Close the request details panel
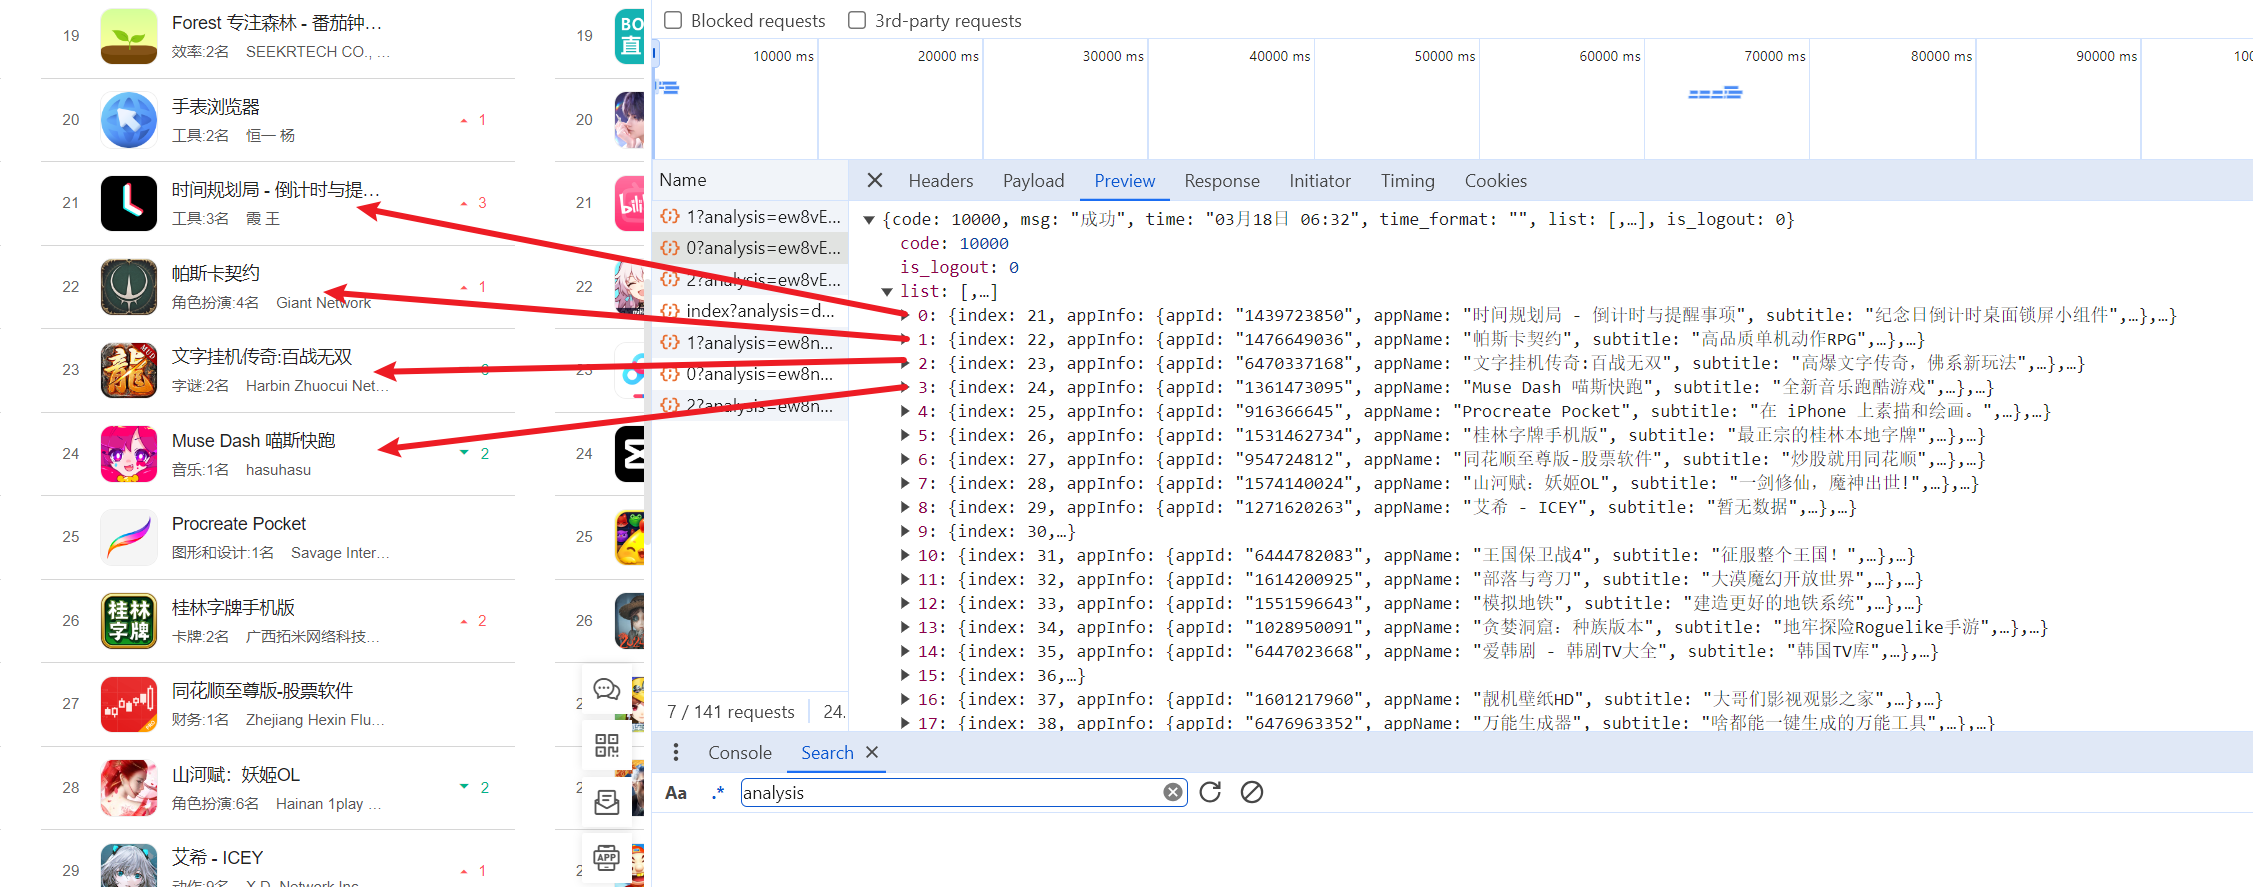Viewport: 2253px width, 887px height. point(875,180)
